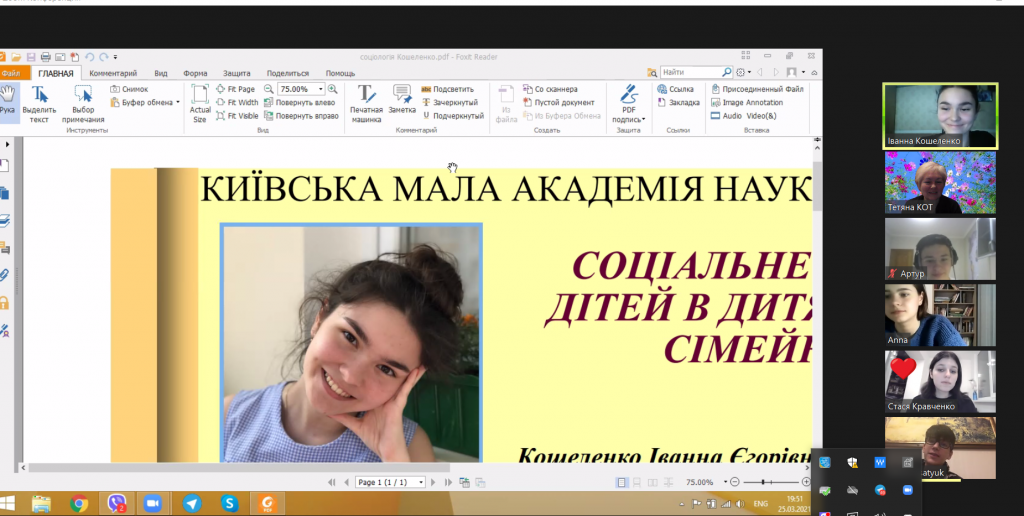Choose the Выделить текст tool
The height and width of the screenshot is (516, 1024).
(39, 104)
